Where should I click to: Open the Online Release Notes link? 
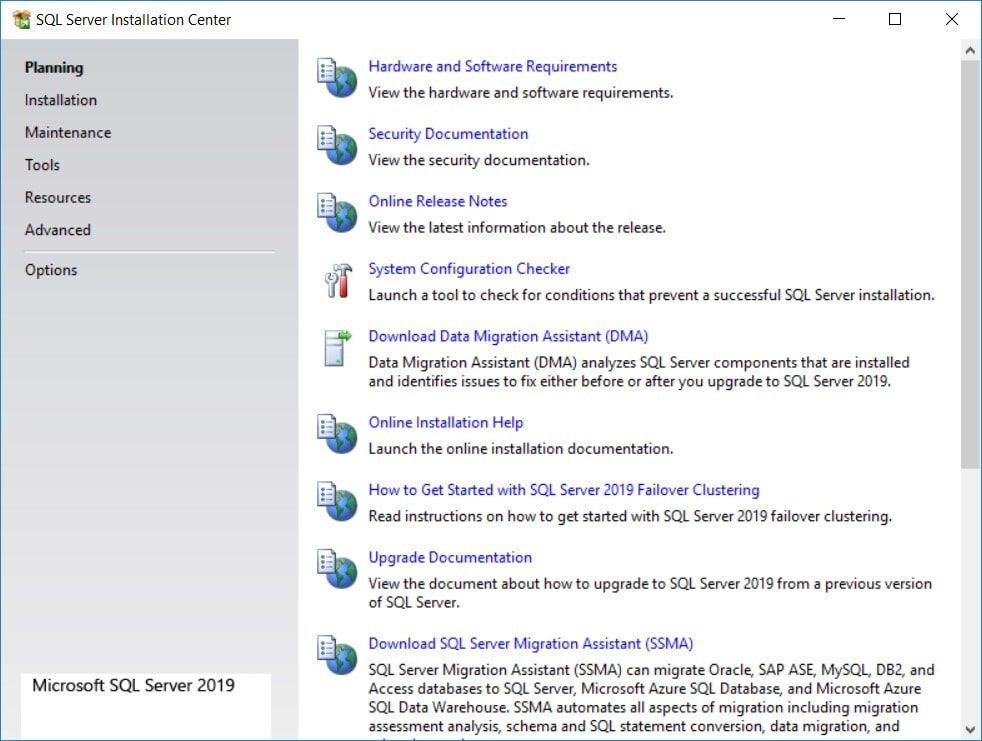tap(437, 201)
